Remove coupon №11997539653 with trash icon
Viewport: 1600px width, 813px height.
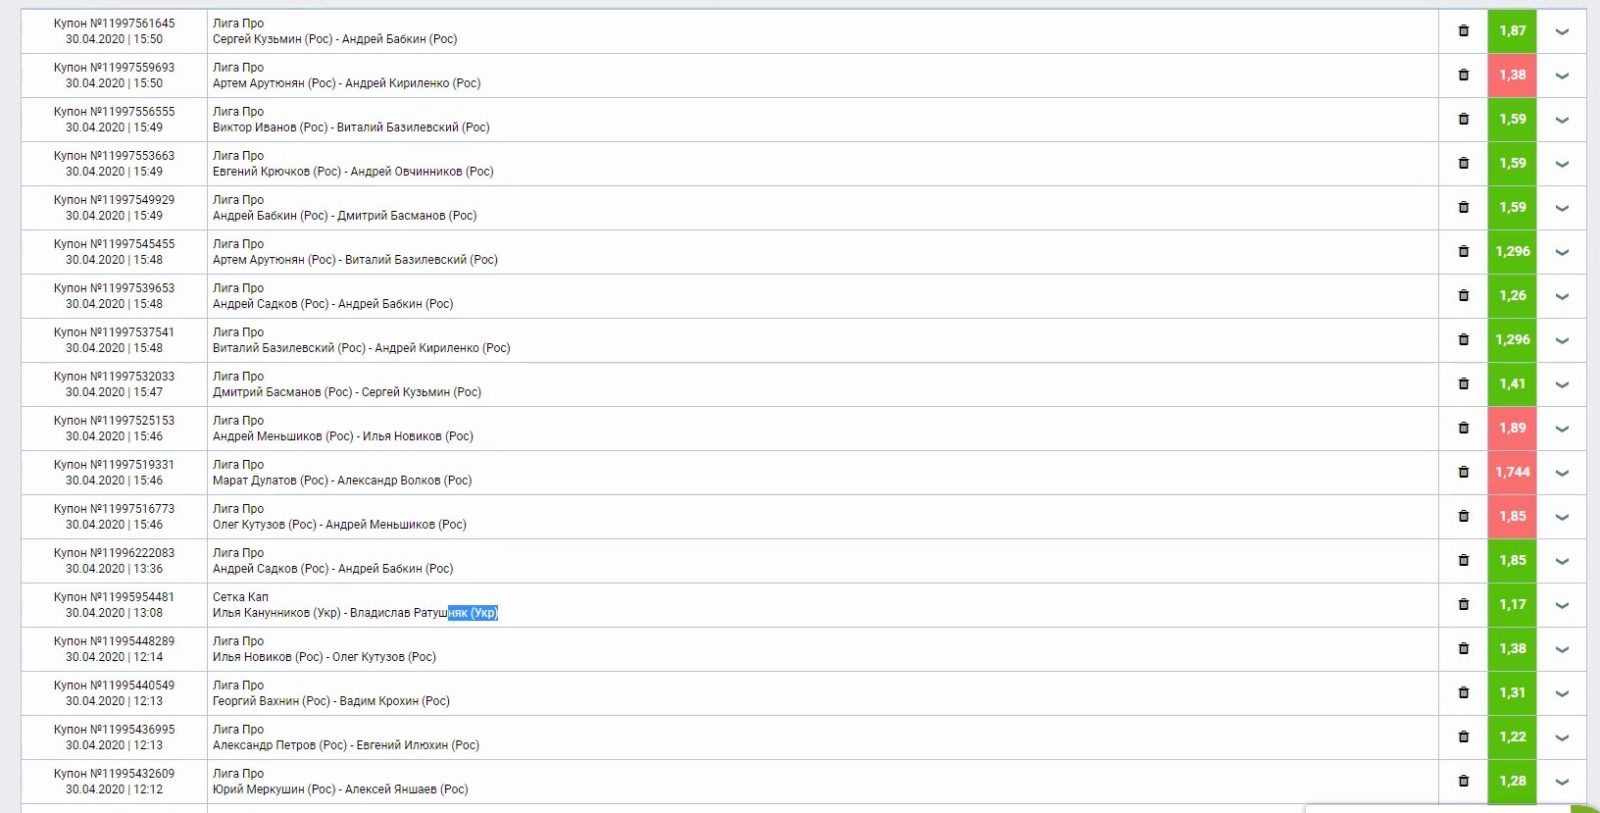[1463, 295]
